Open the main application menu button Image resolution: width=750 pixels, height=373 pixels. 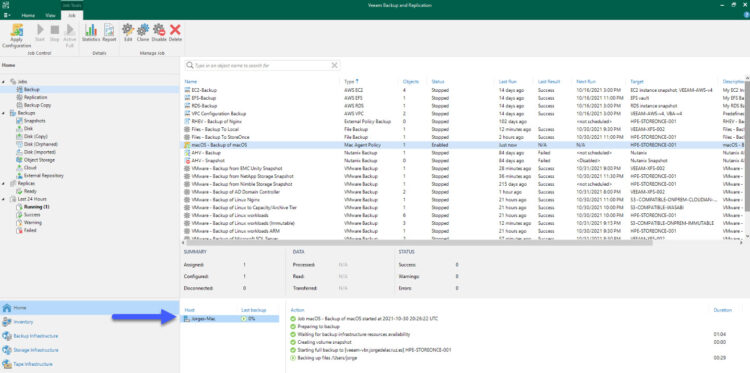point(7,15)
